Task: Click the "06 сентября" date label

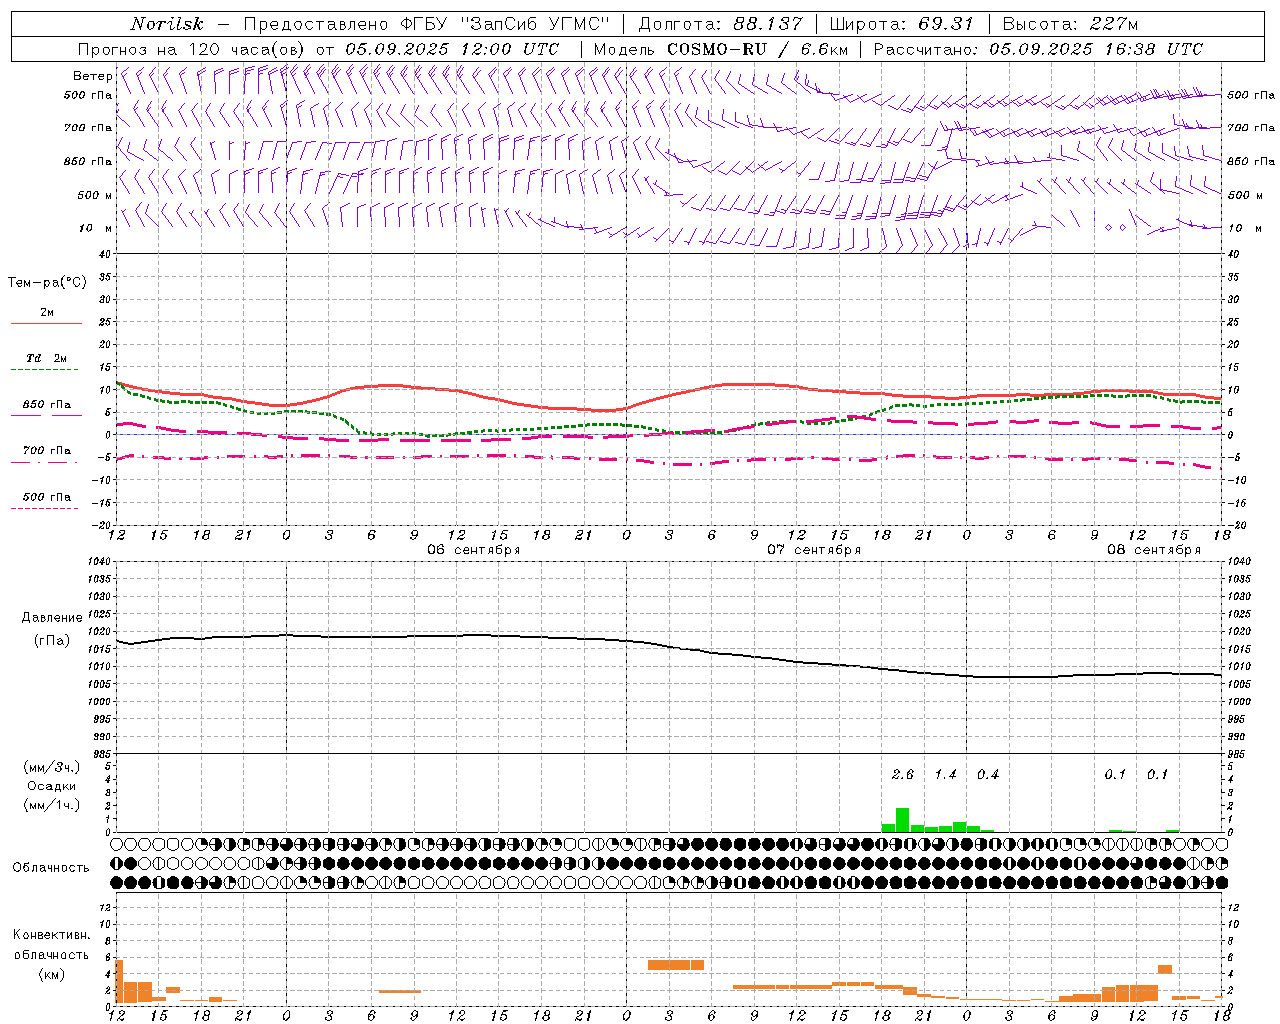Action: tap(473, 550)
